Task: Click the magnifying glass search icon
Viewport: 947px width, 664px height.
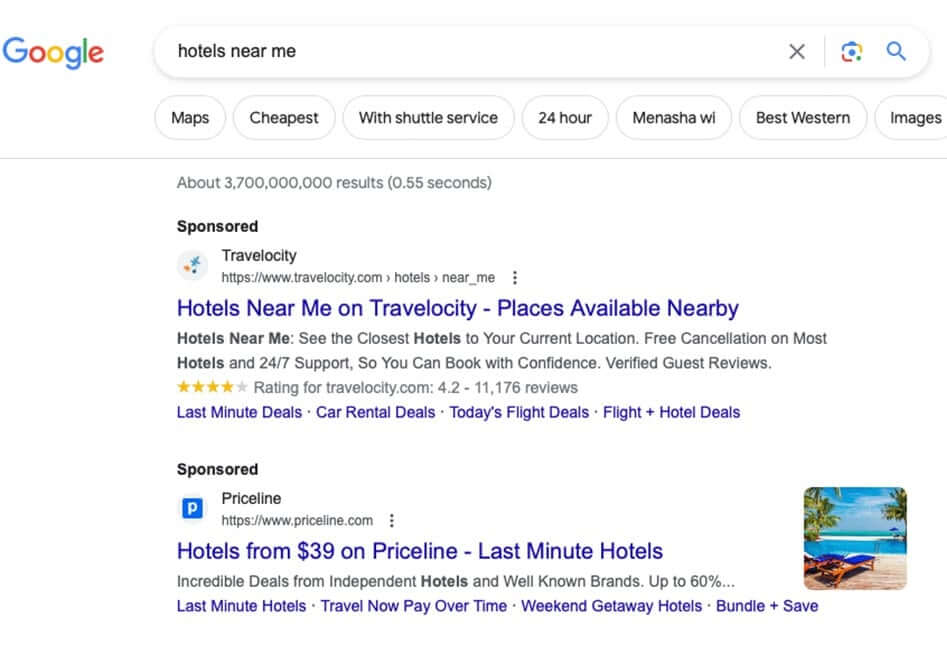Action: tap(896, 52)
